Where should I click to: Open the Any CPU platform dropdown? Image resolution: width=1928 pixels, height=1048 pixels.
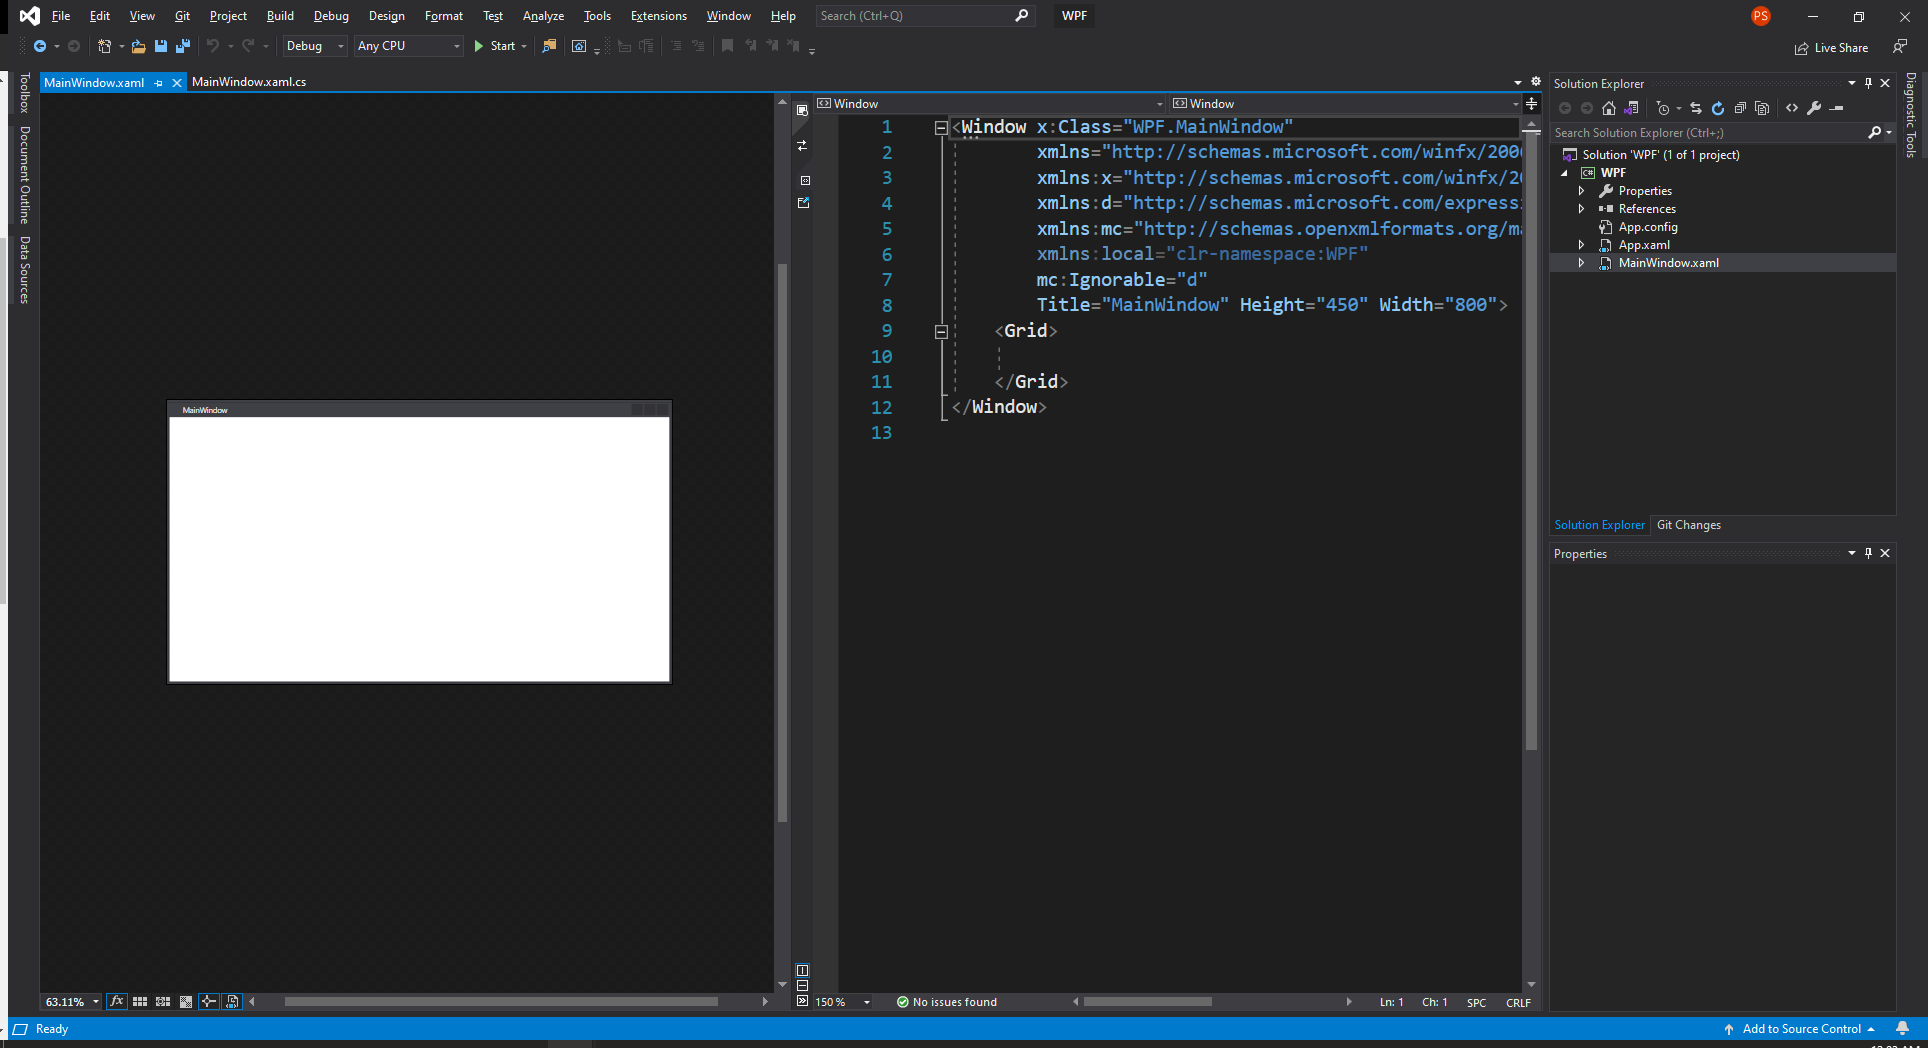(x=409, y=46)
